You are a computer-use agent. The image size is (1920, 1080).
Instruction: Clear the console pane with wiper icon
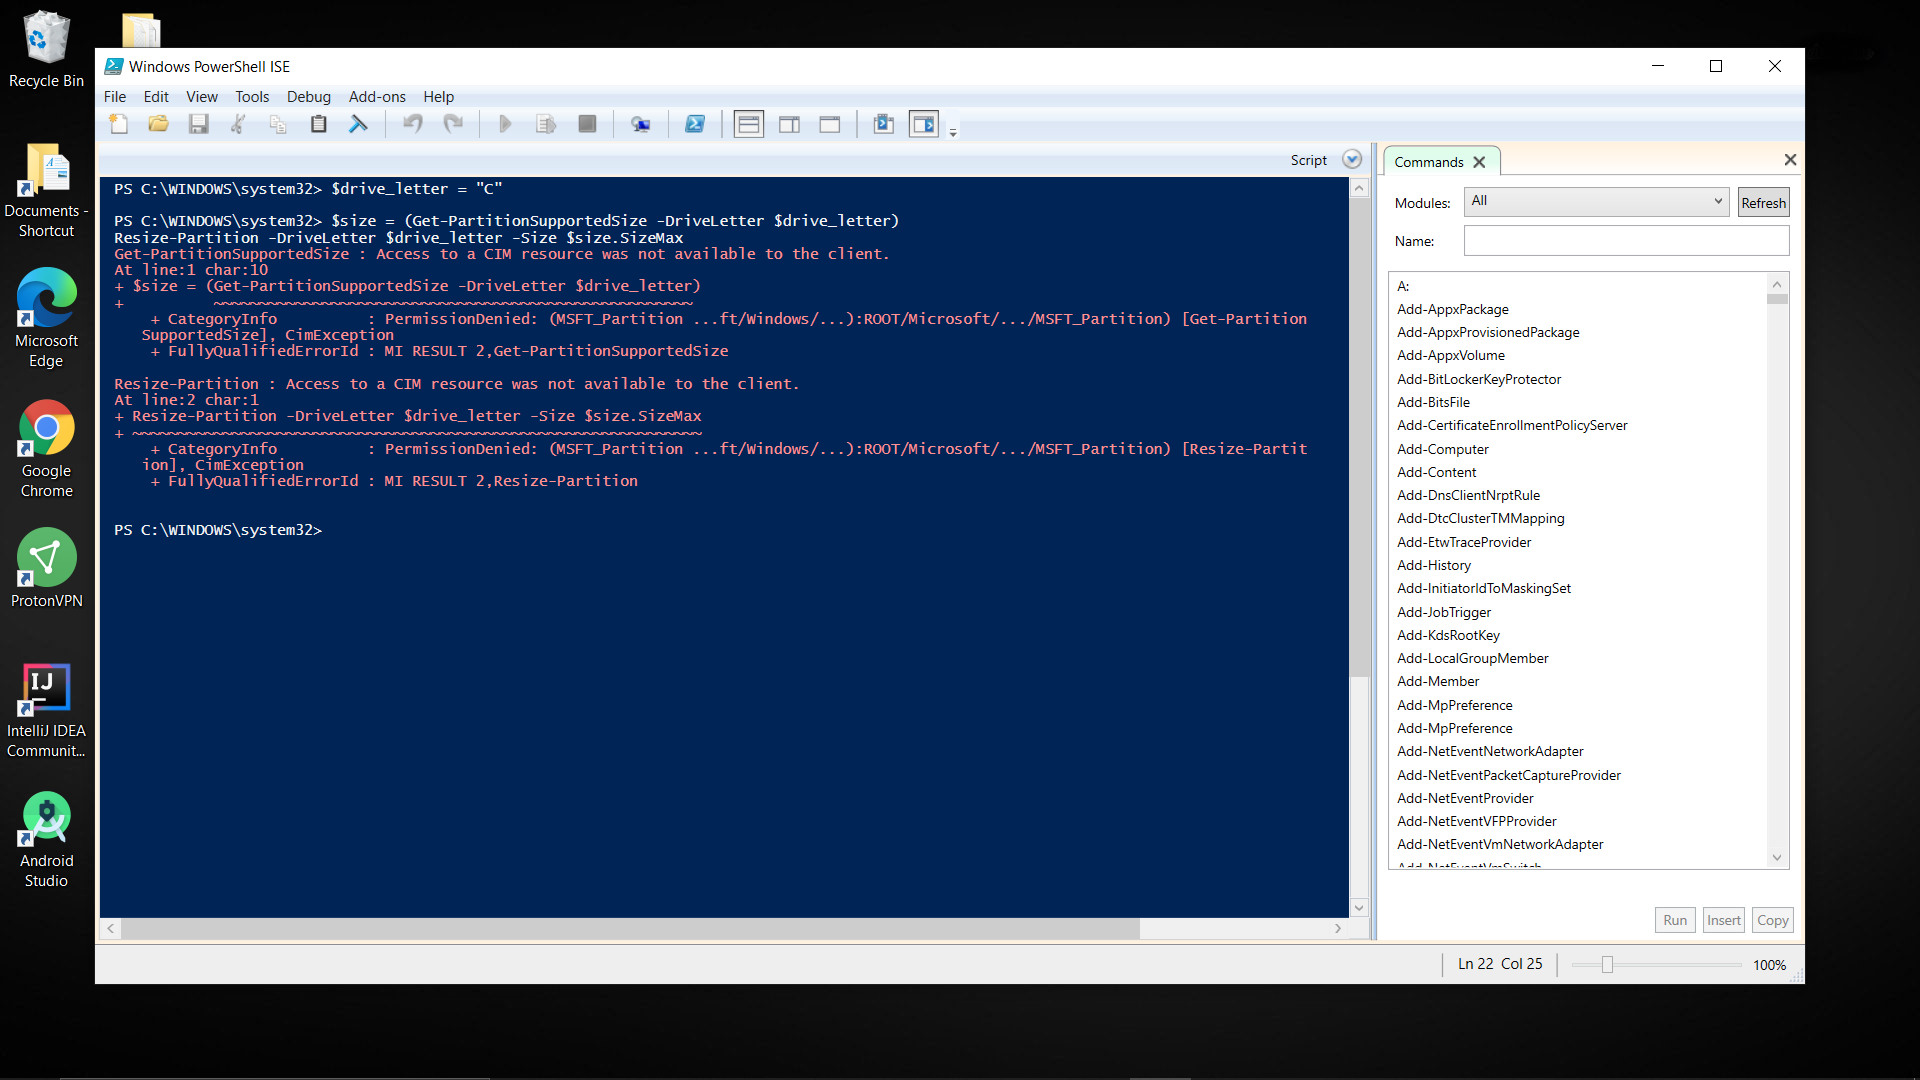(358, 124)
